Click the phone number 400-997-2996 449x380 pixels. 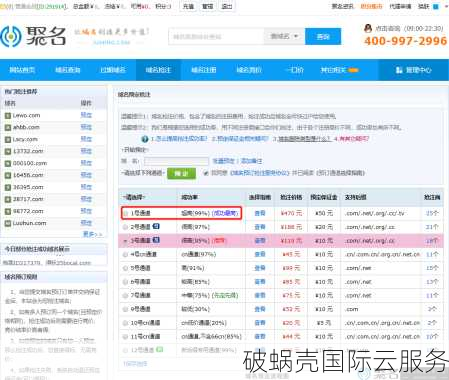tap(405, 41)
